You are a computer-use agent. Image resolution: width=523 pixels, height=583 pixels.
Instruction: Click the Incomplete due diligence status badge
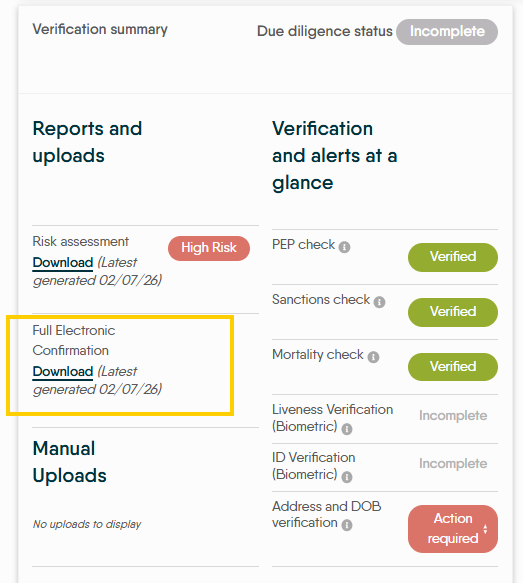pyautogui.click(x=447, y=32)
